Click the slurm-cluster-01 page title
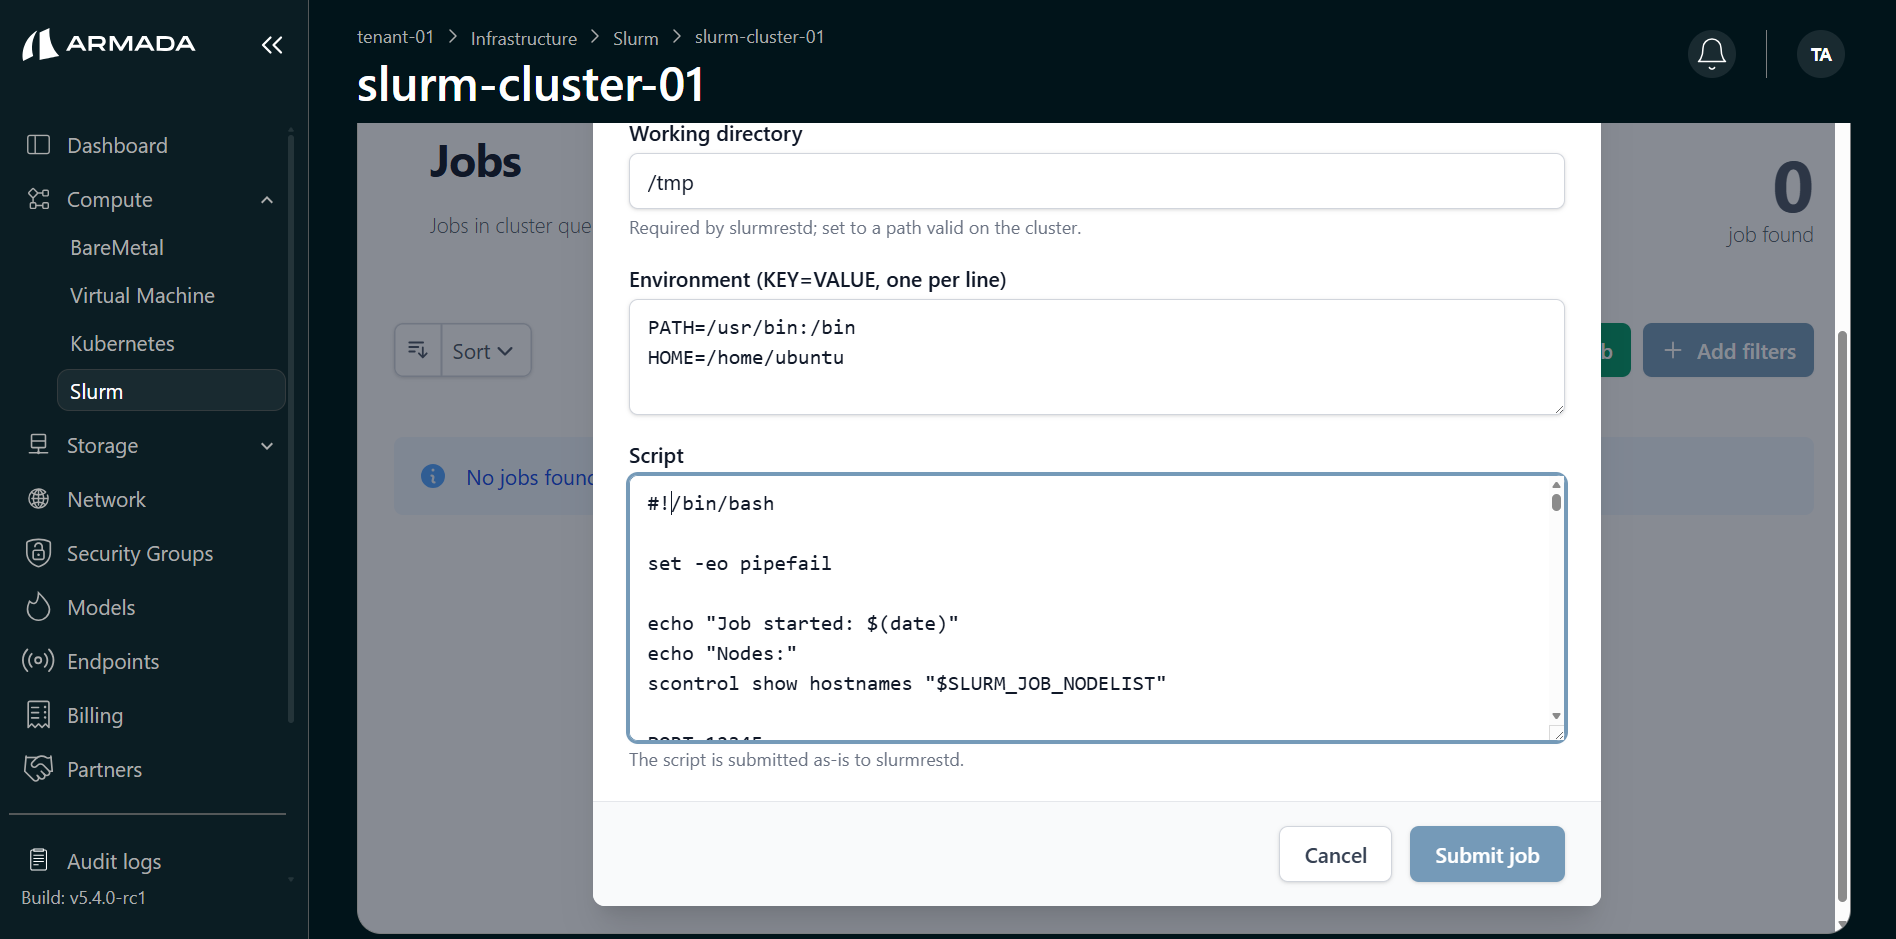 pos(531,84)
